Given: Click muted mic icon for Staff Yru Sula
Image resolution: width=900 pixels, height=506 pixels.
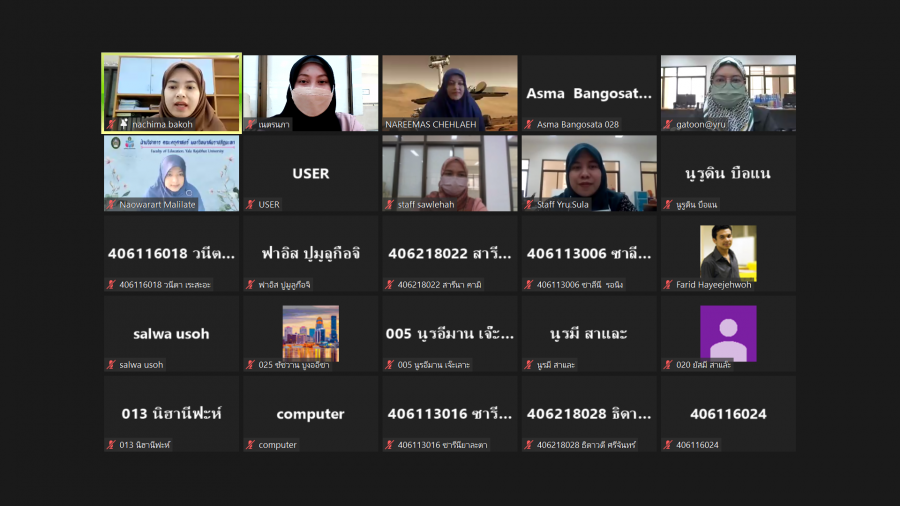Looking at the screenshot, I should 529,204.
